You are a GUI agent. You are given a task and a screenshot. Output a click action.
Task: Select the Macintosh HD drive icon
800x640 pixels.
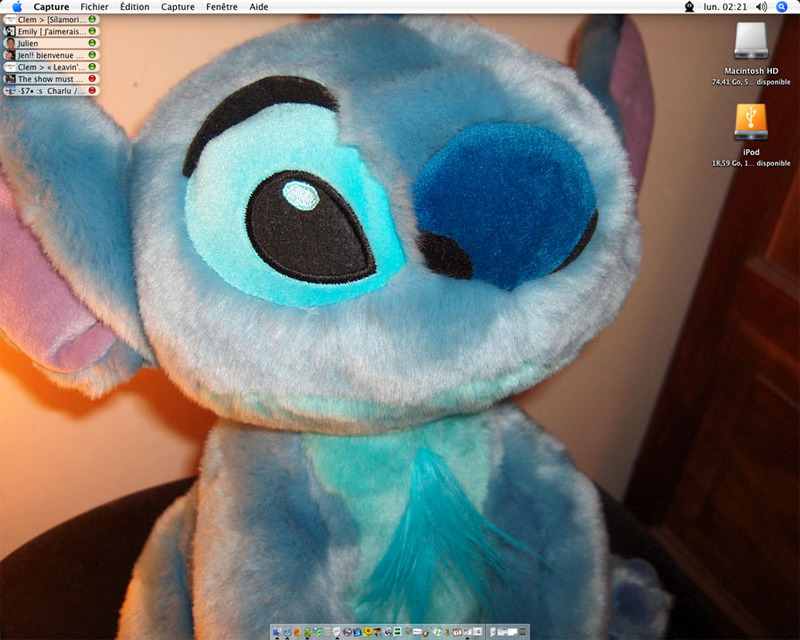click(751, 41)
